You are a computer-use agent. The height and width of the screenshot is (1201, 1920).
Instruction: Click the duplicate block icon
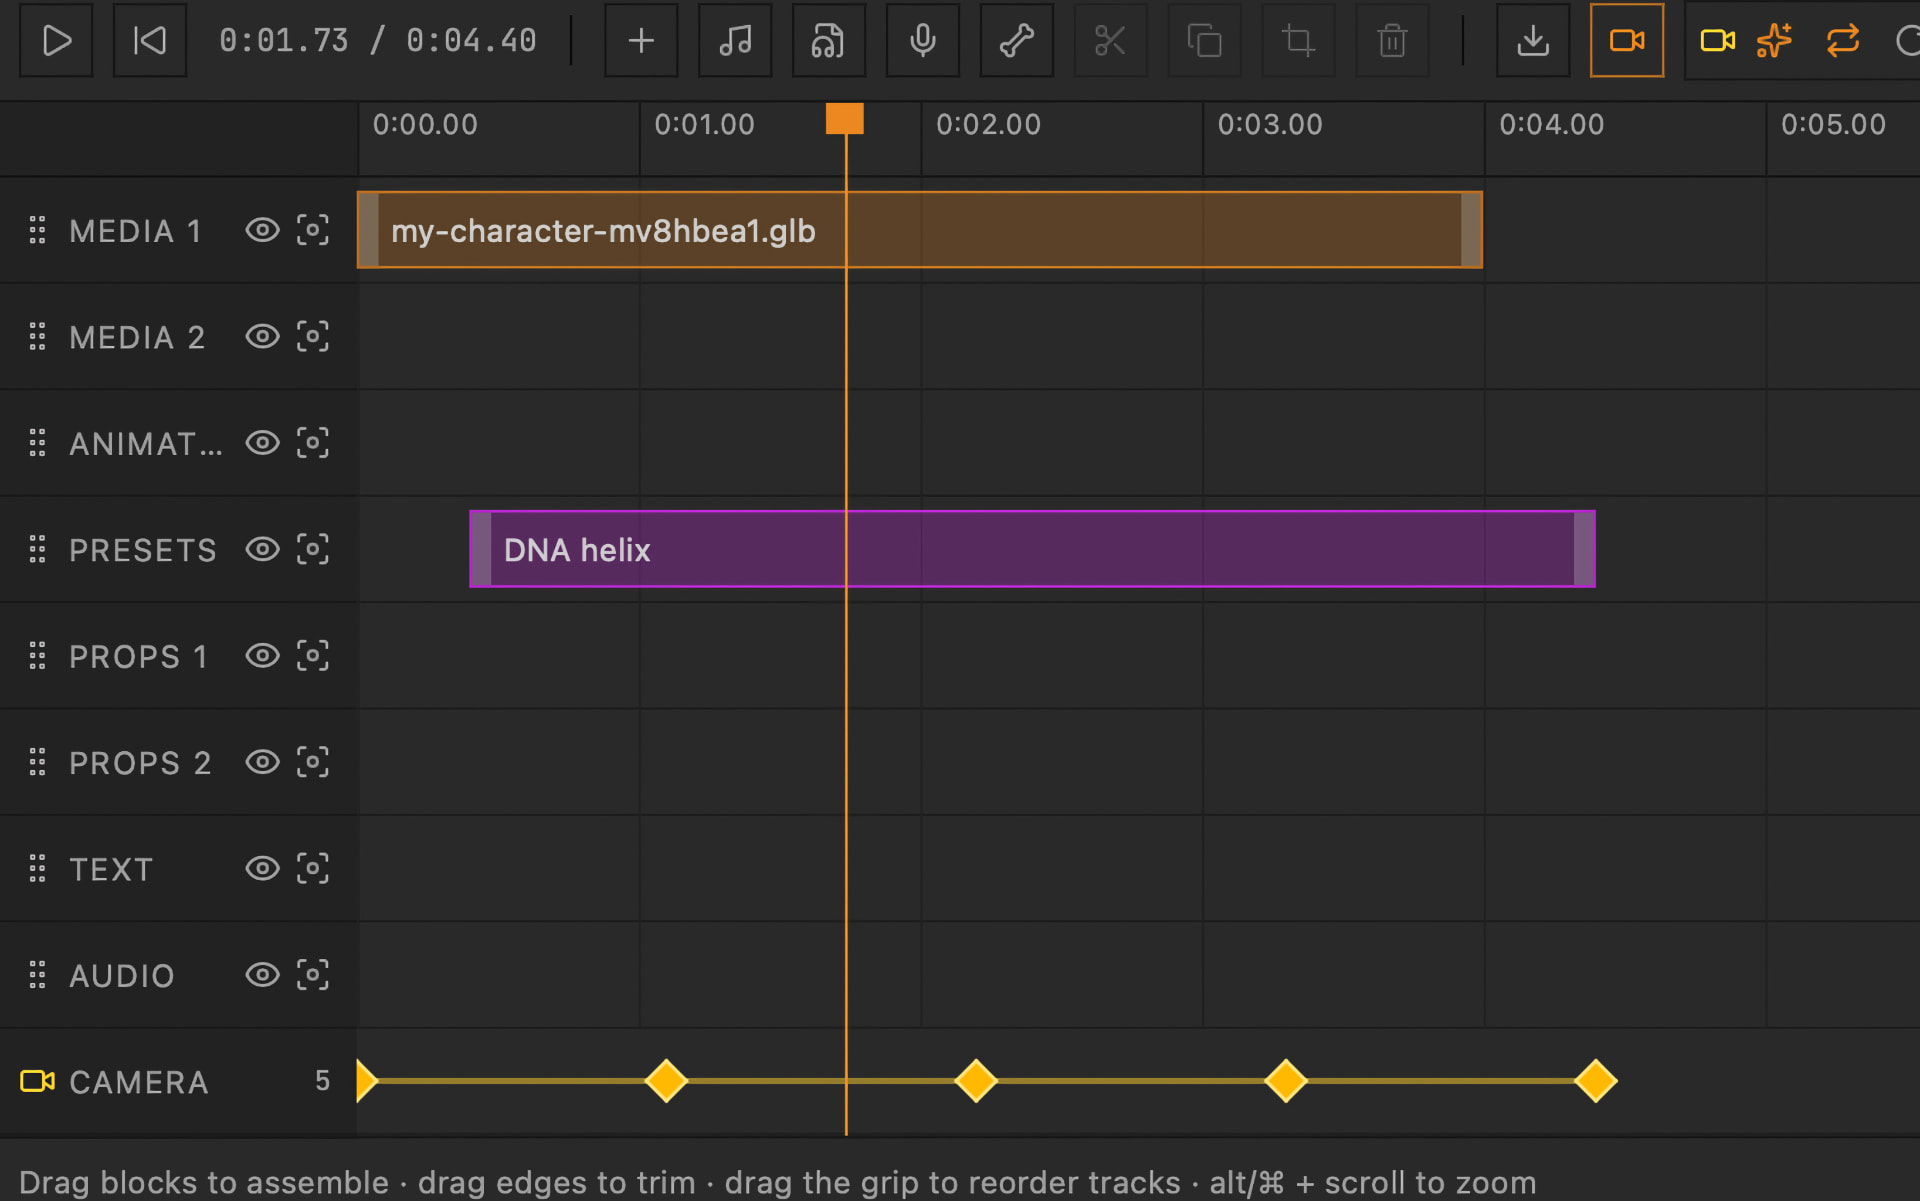coord(1205,40)
